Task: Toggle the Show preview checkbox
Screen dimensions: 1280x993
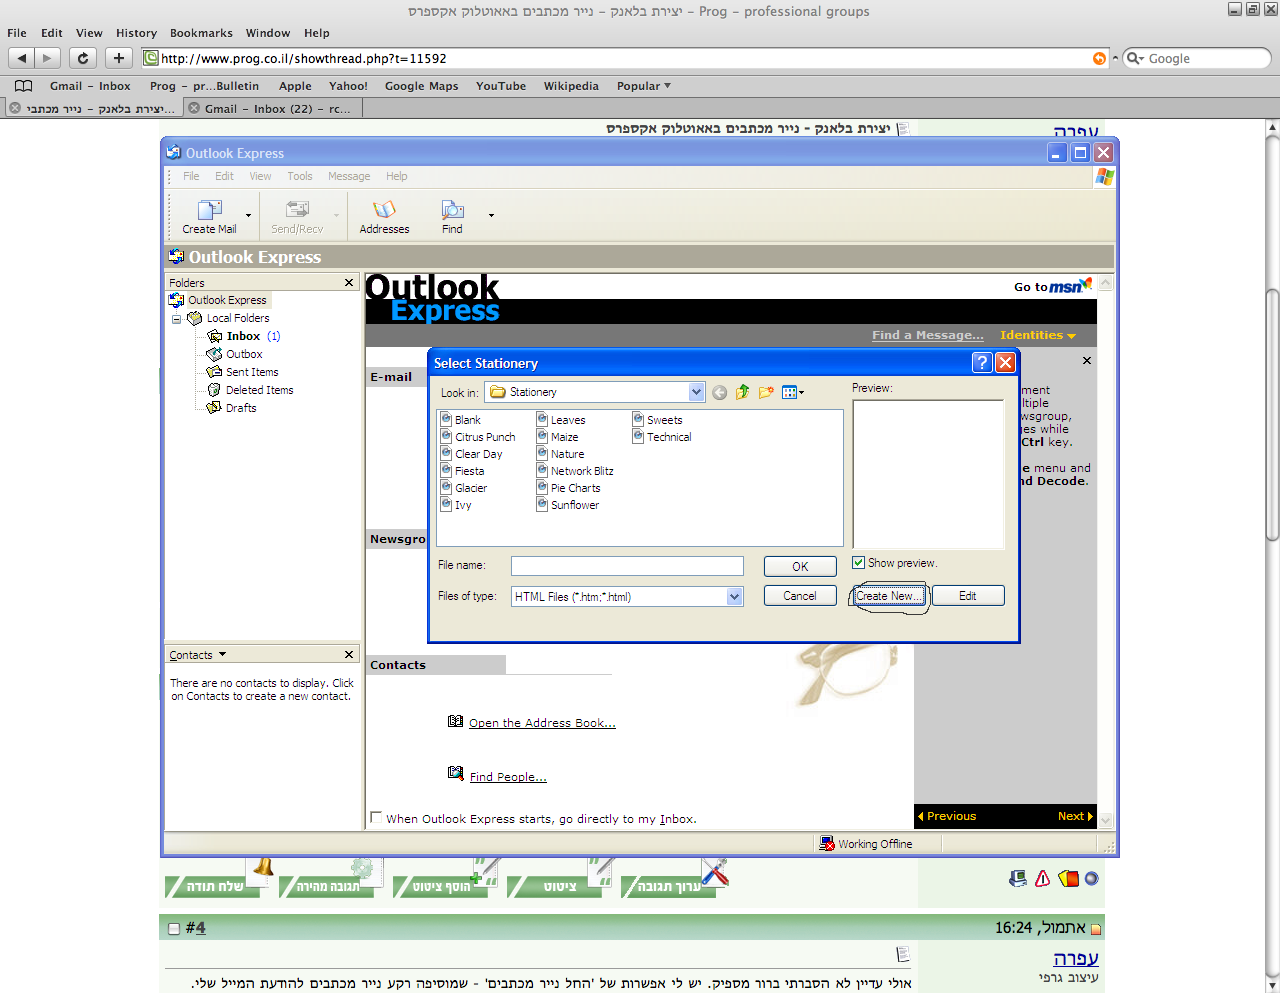Action: [858, 563]
